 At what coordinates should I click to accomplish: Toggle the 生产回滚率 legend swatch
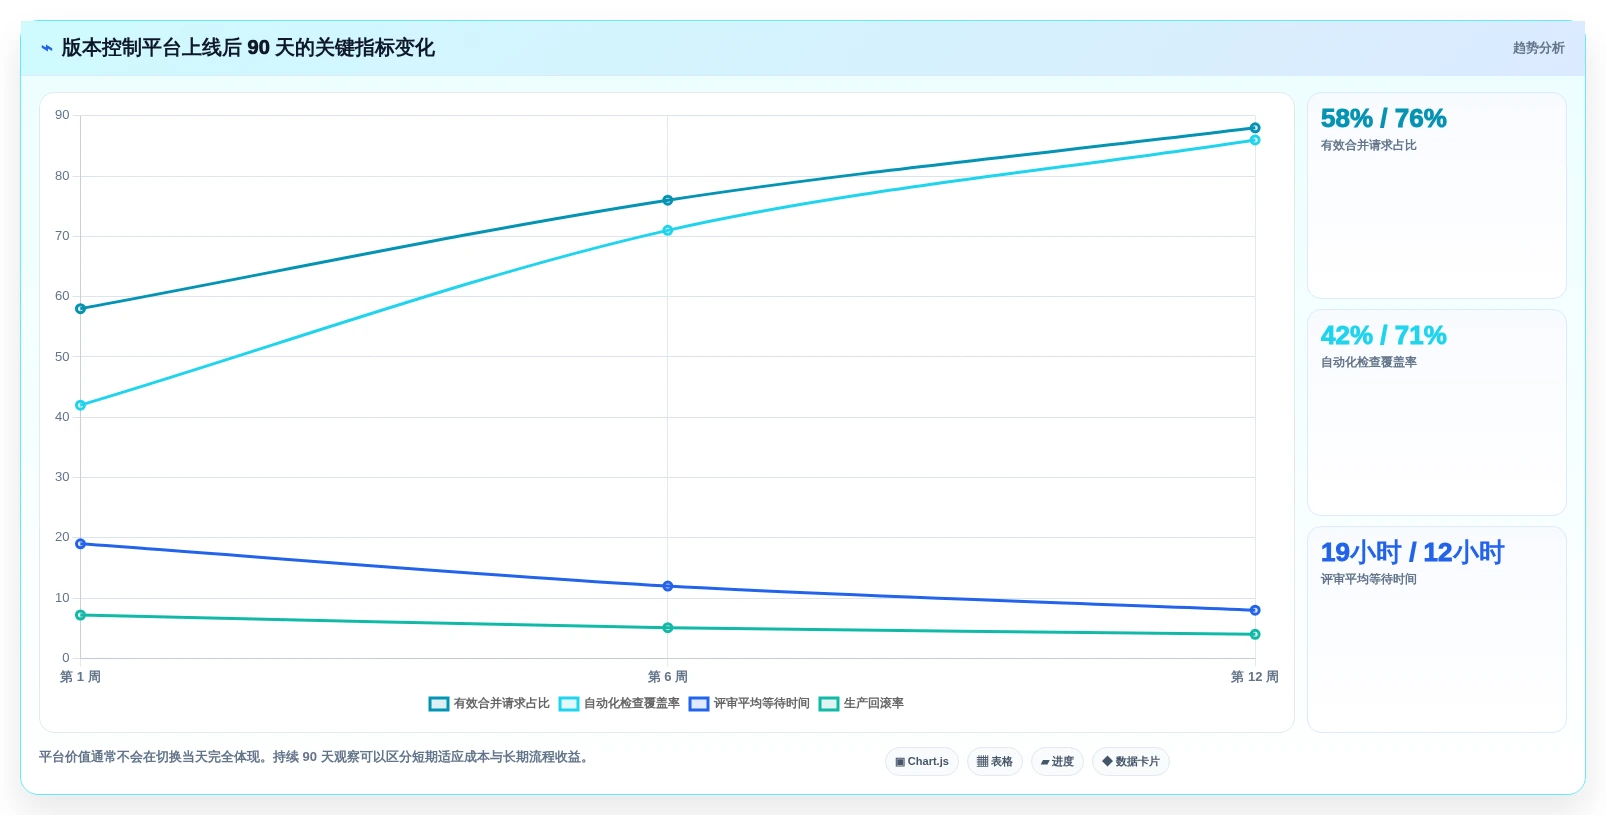click(829, 704)
